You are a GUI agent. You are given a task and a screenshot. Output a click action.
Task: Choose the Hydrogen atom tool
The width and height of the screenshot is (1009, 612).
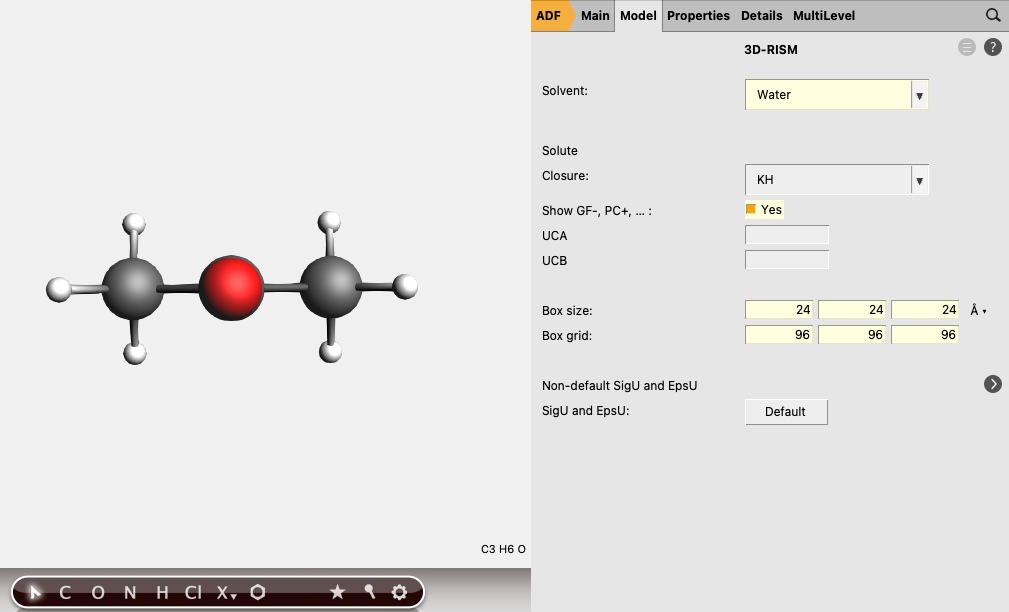click(162, 592)
